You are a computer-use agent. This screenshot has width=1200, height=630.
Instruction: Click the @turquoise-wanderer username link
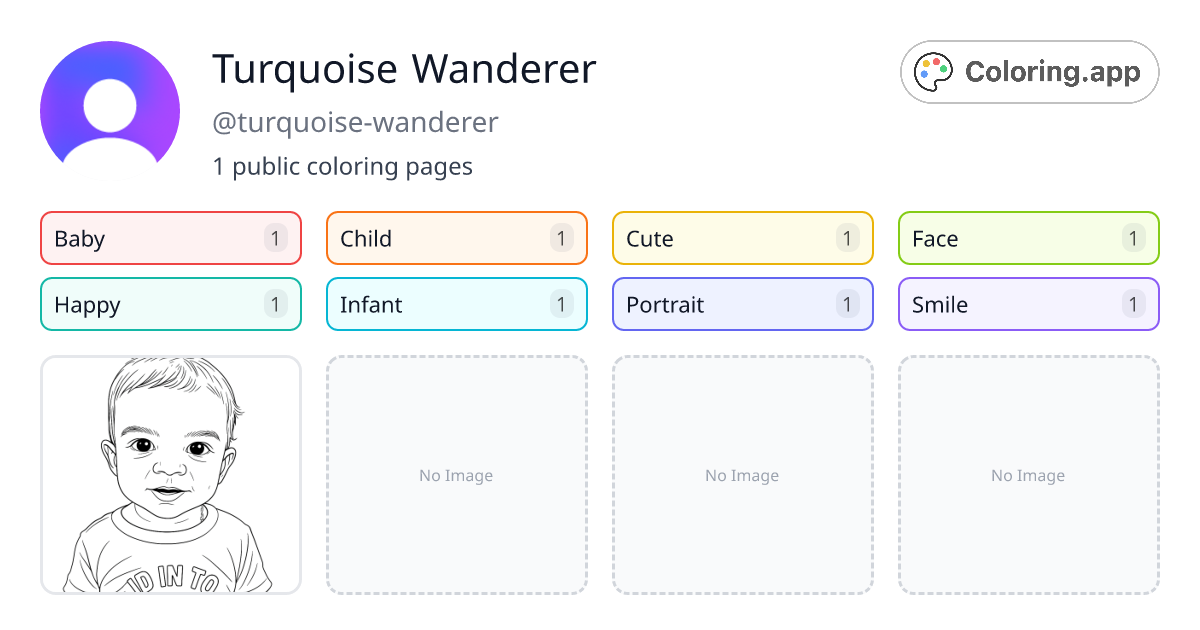click(356, 122)
